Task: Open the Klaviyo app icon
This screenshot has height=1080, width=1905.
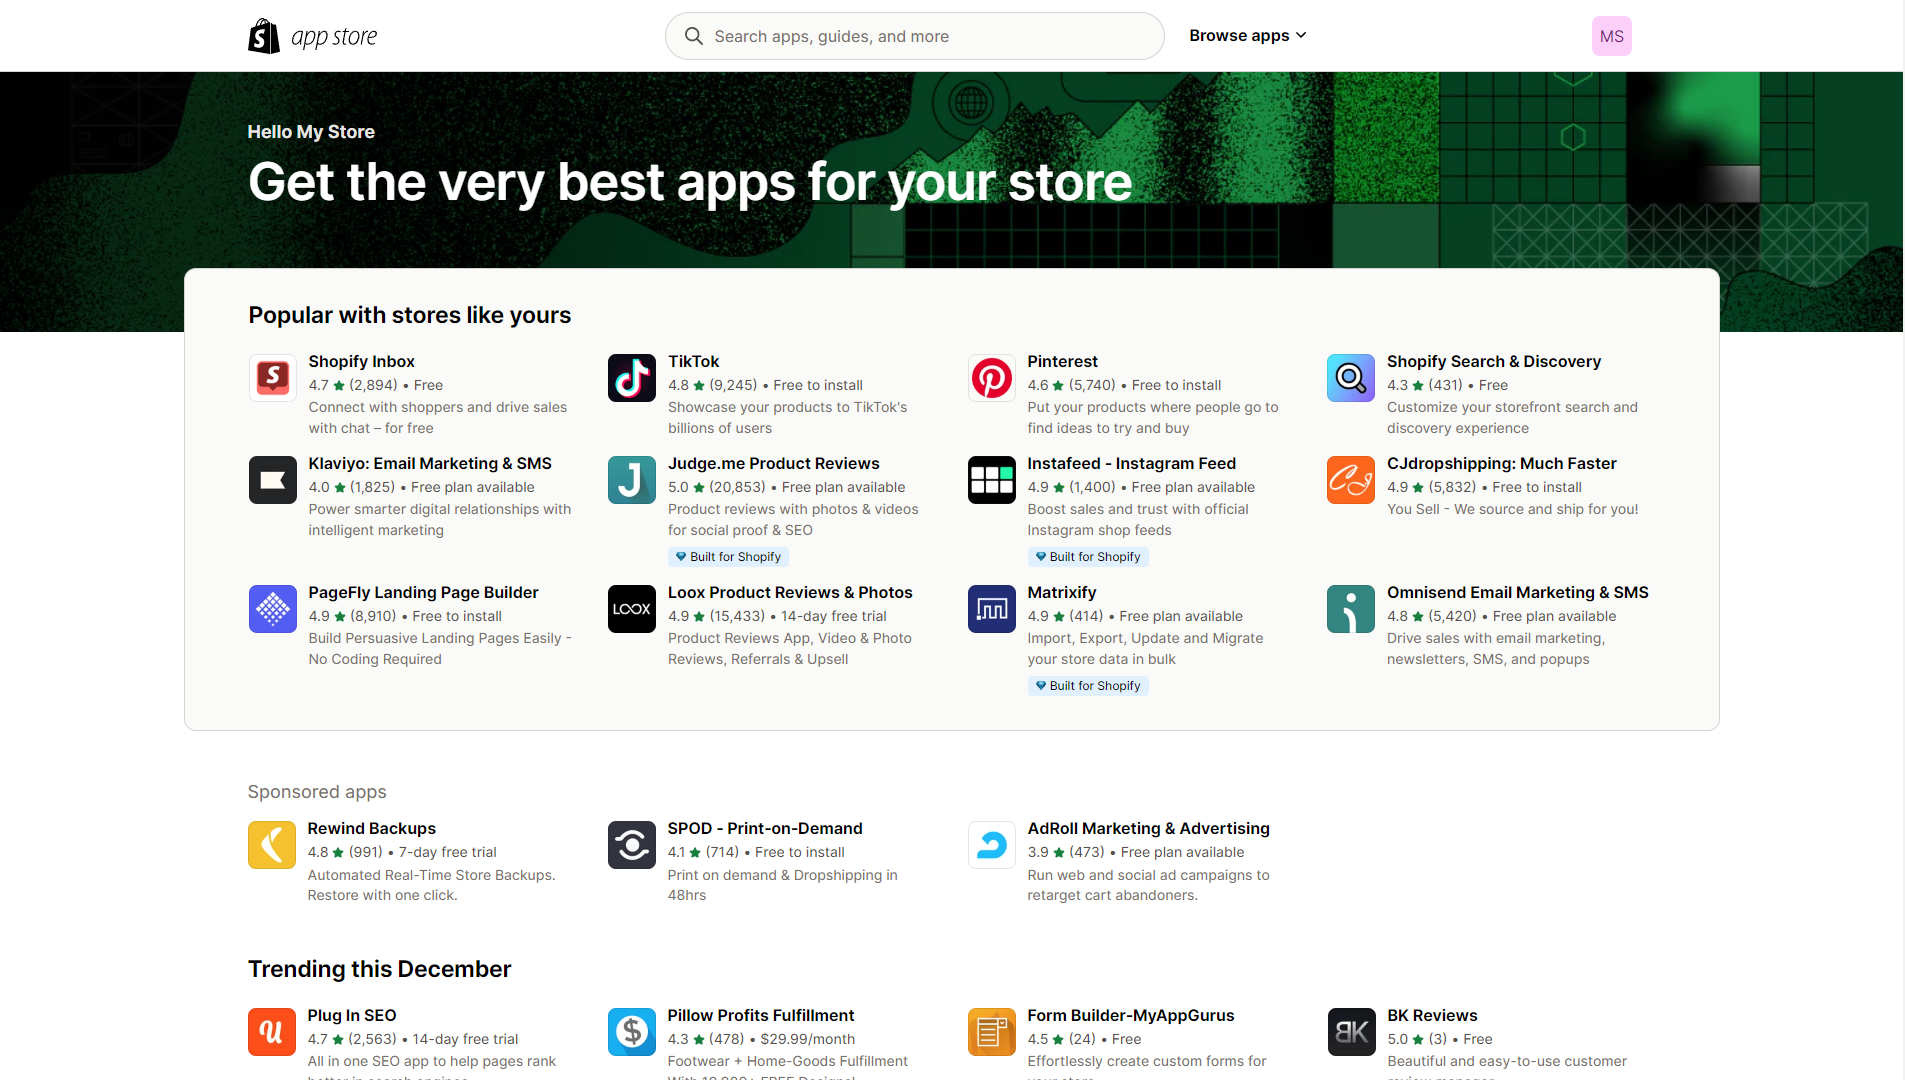Action: point(273,480)
